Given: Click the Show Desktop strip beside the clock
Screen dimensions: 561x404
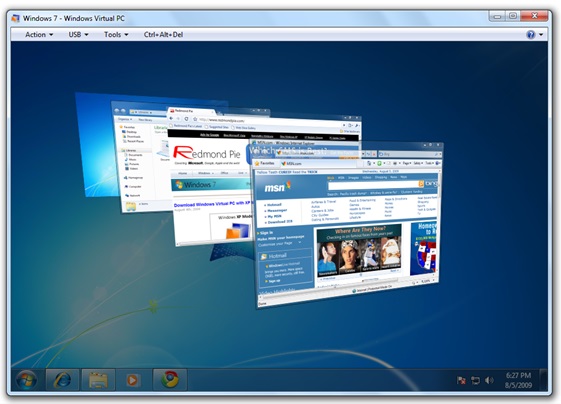Looking at the screenshot, I should tap(544, 380).
